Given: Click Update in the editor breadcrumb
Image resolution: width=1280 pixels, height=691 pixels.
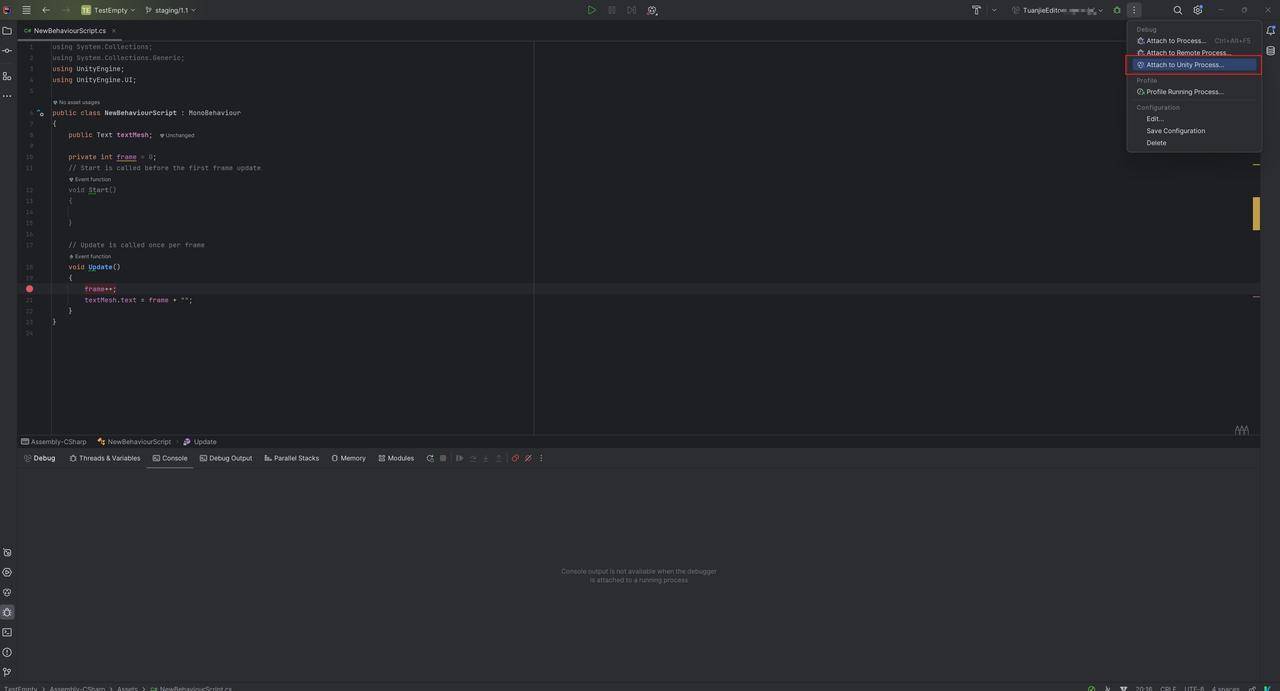Looking at the screenshot, I should pos(204,442).
